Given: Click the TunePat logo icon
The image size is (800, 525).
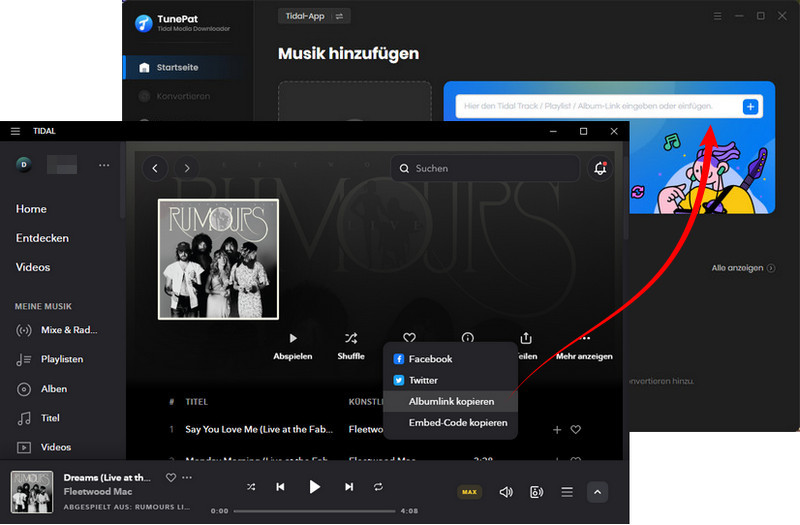Looking at the screenshot, I should click(143, 23).
